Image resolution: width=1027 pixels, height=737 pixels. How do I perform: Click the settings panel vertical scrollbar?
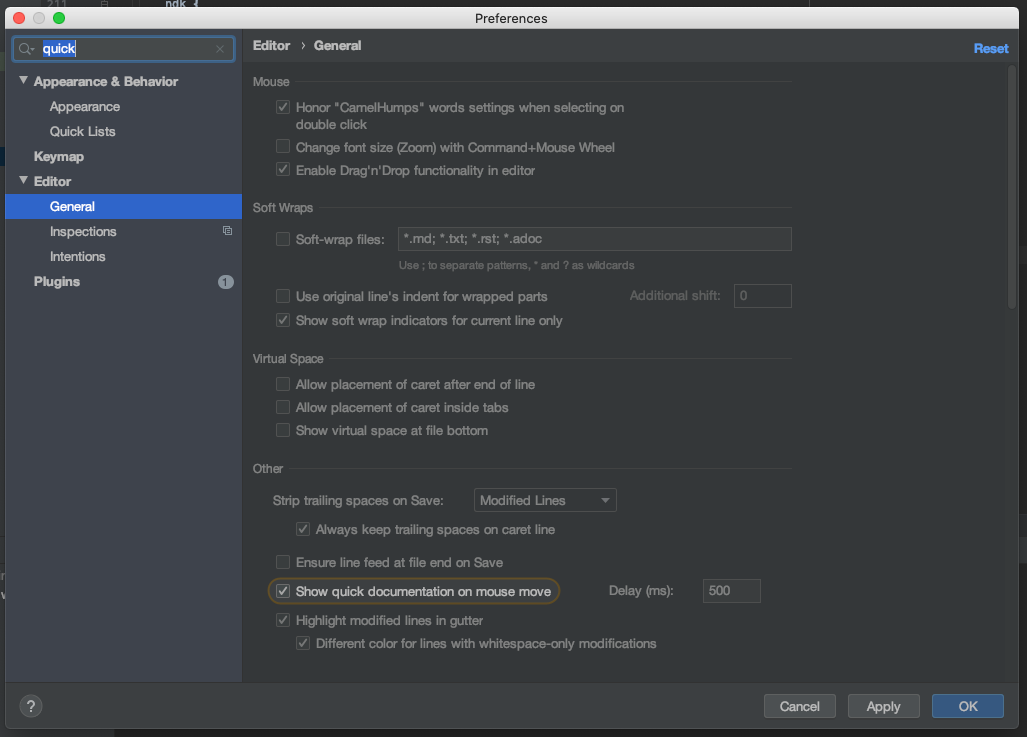point(1013,187)
